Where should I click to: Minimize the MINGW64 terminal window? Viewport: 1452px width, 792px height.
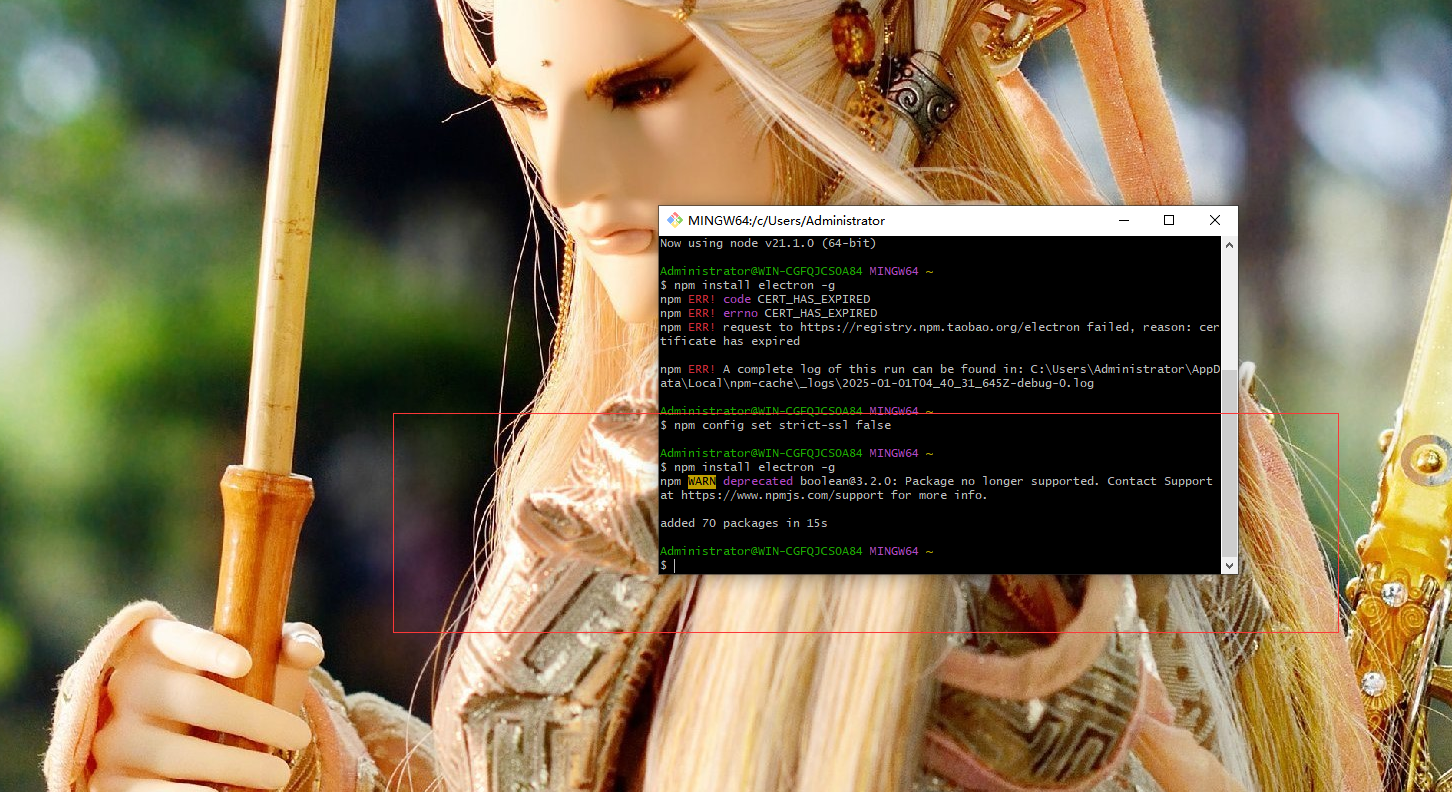pos(1123,220)
